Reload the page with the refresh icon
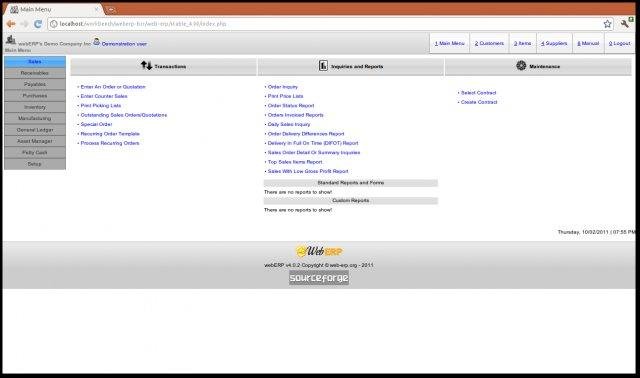 point(38,24)
